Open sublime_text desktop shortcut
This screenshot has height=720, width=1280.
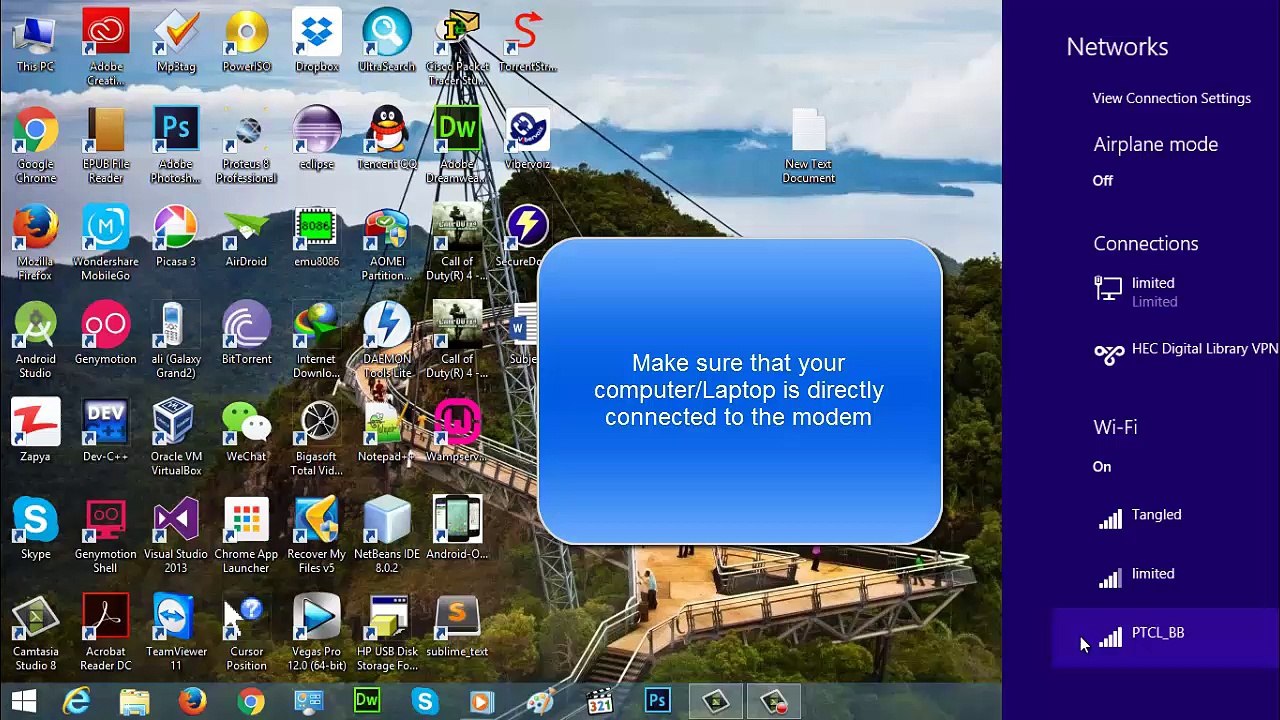[457, 627]
